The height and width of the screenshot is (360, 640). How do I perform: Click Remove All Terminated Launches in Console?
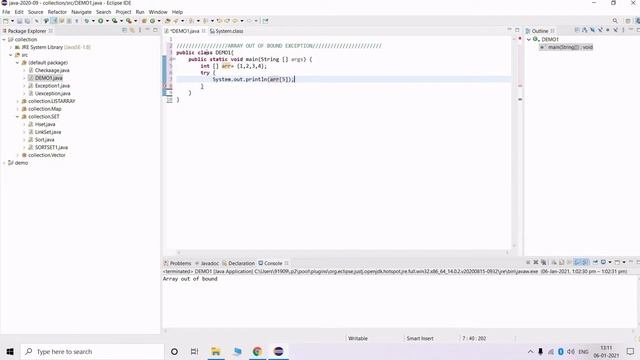pyautogui.click(x=544, y=262)
